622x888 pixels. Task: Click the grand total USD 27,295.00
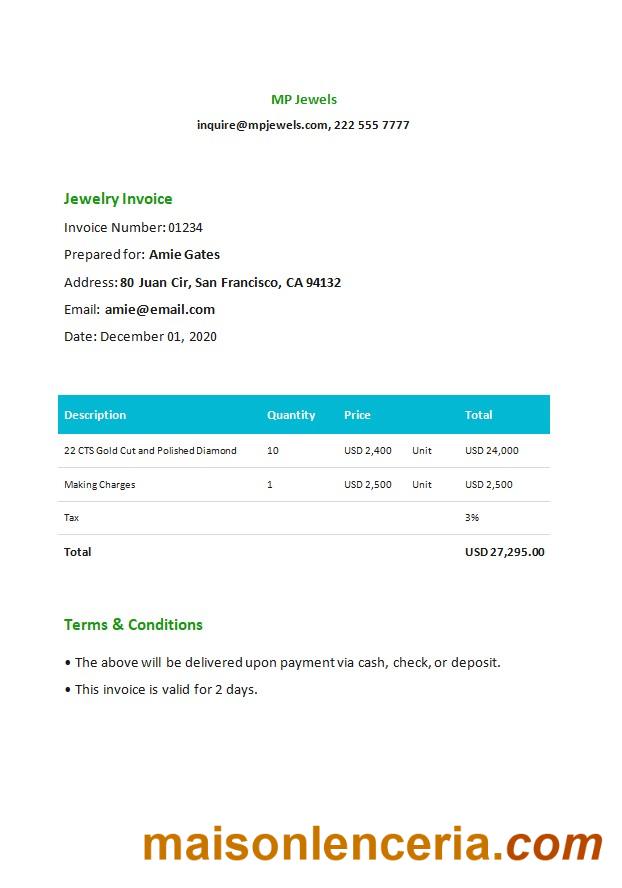point(505,552)
